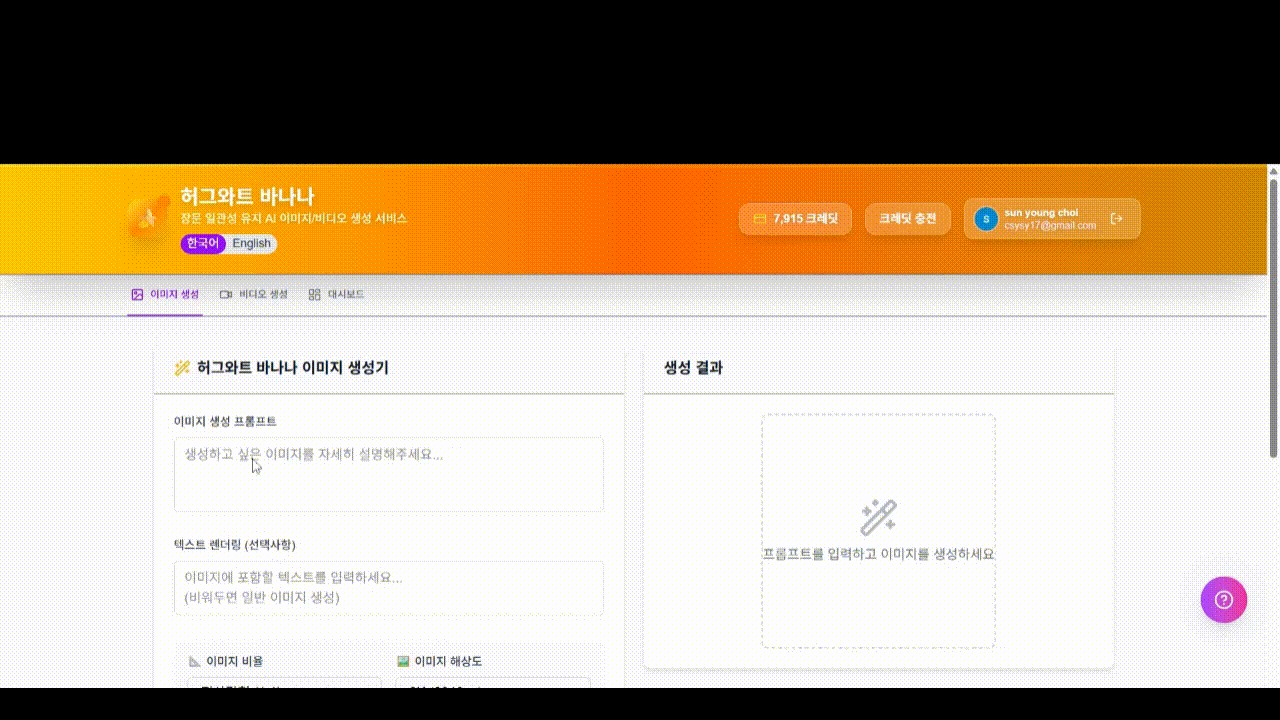The width and height of the screenshot is (1280, 720).
Task: Click the subtitle mentioning "AI 이미지/비디오 생성 서비스"
Action: (294, 218)
